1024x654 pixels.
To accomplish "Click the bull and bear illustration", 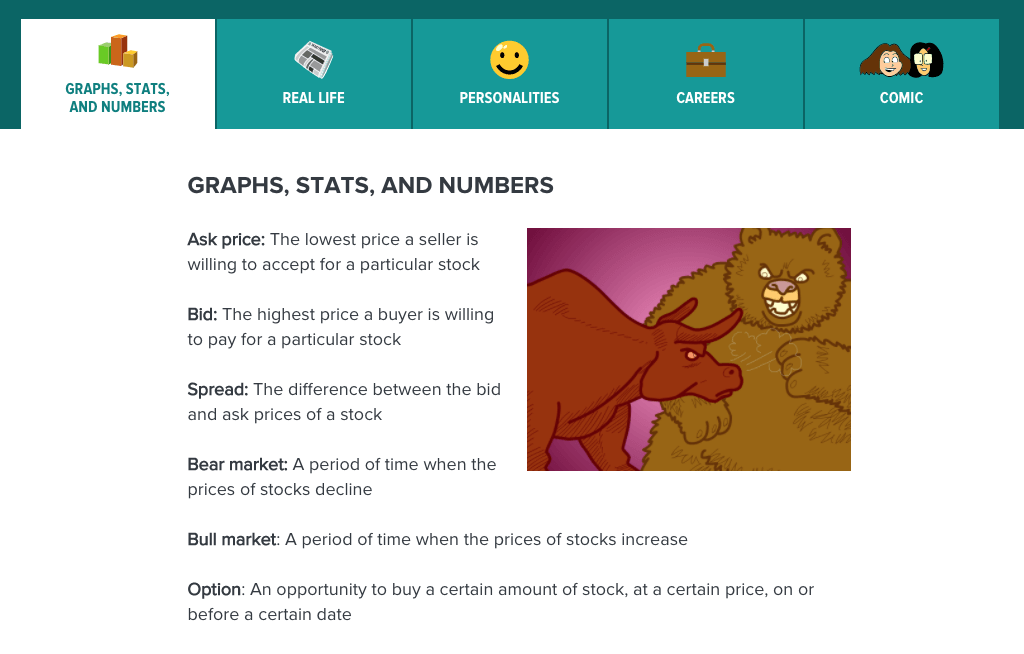I will tap(688, 349).
